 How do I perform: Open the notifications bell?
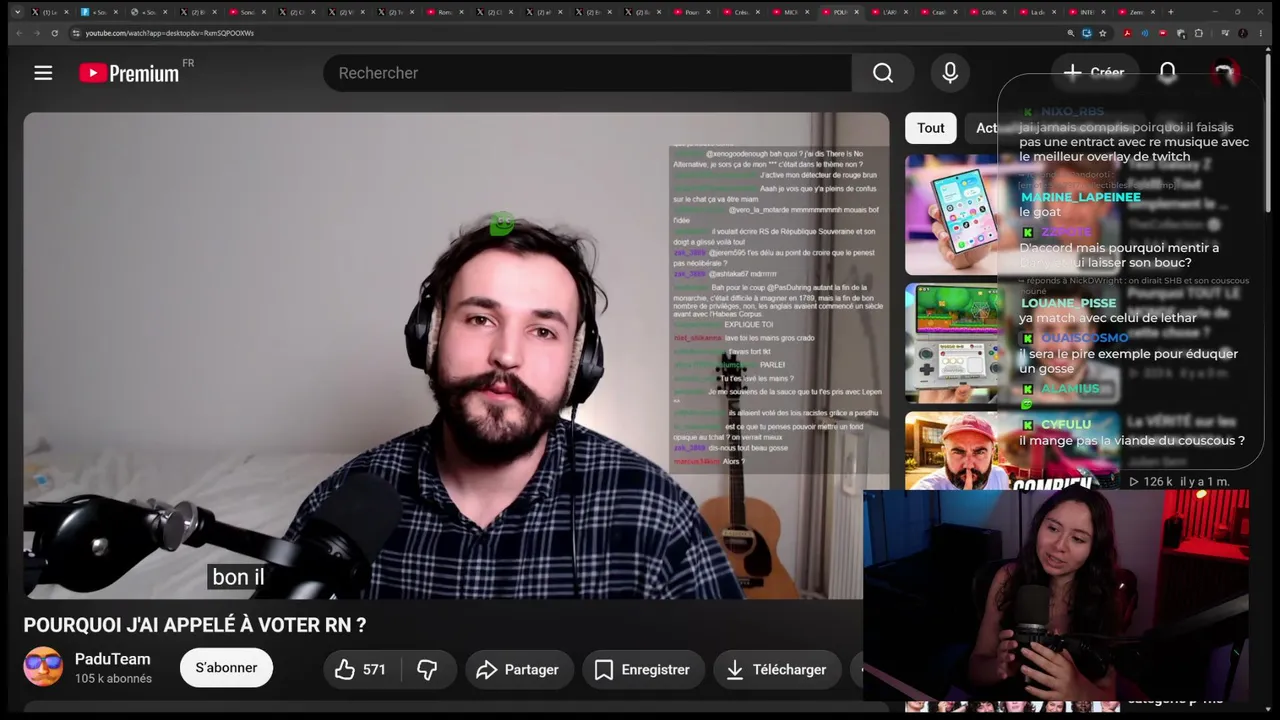click(1167, 72)
